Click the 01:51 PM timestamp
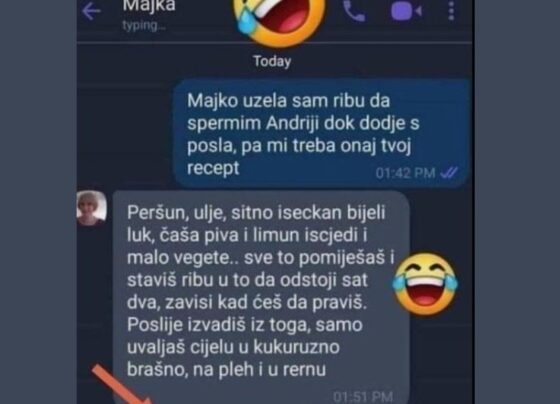 pos(363,397)
